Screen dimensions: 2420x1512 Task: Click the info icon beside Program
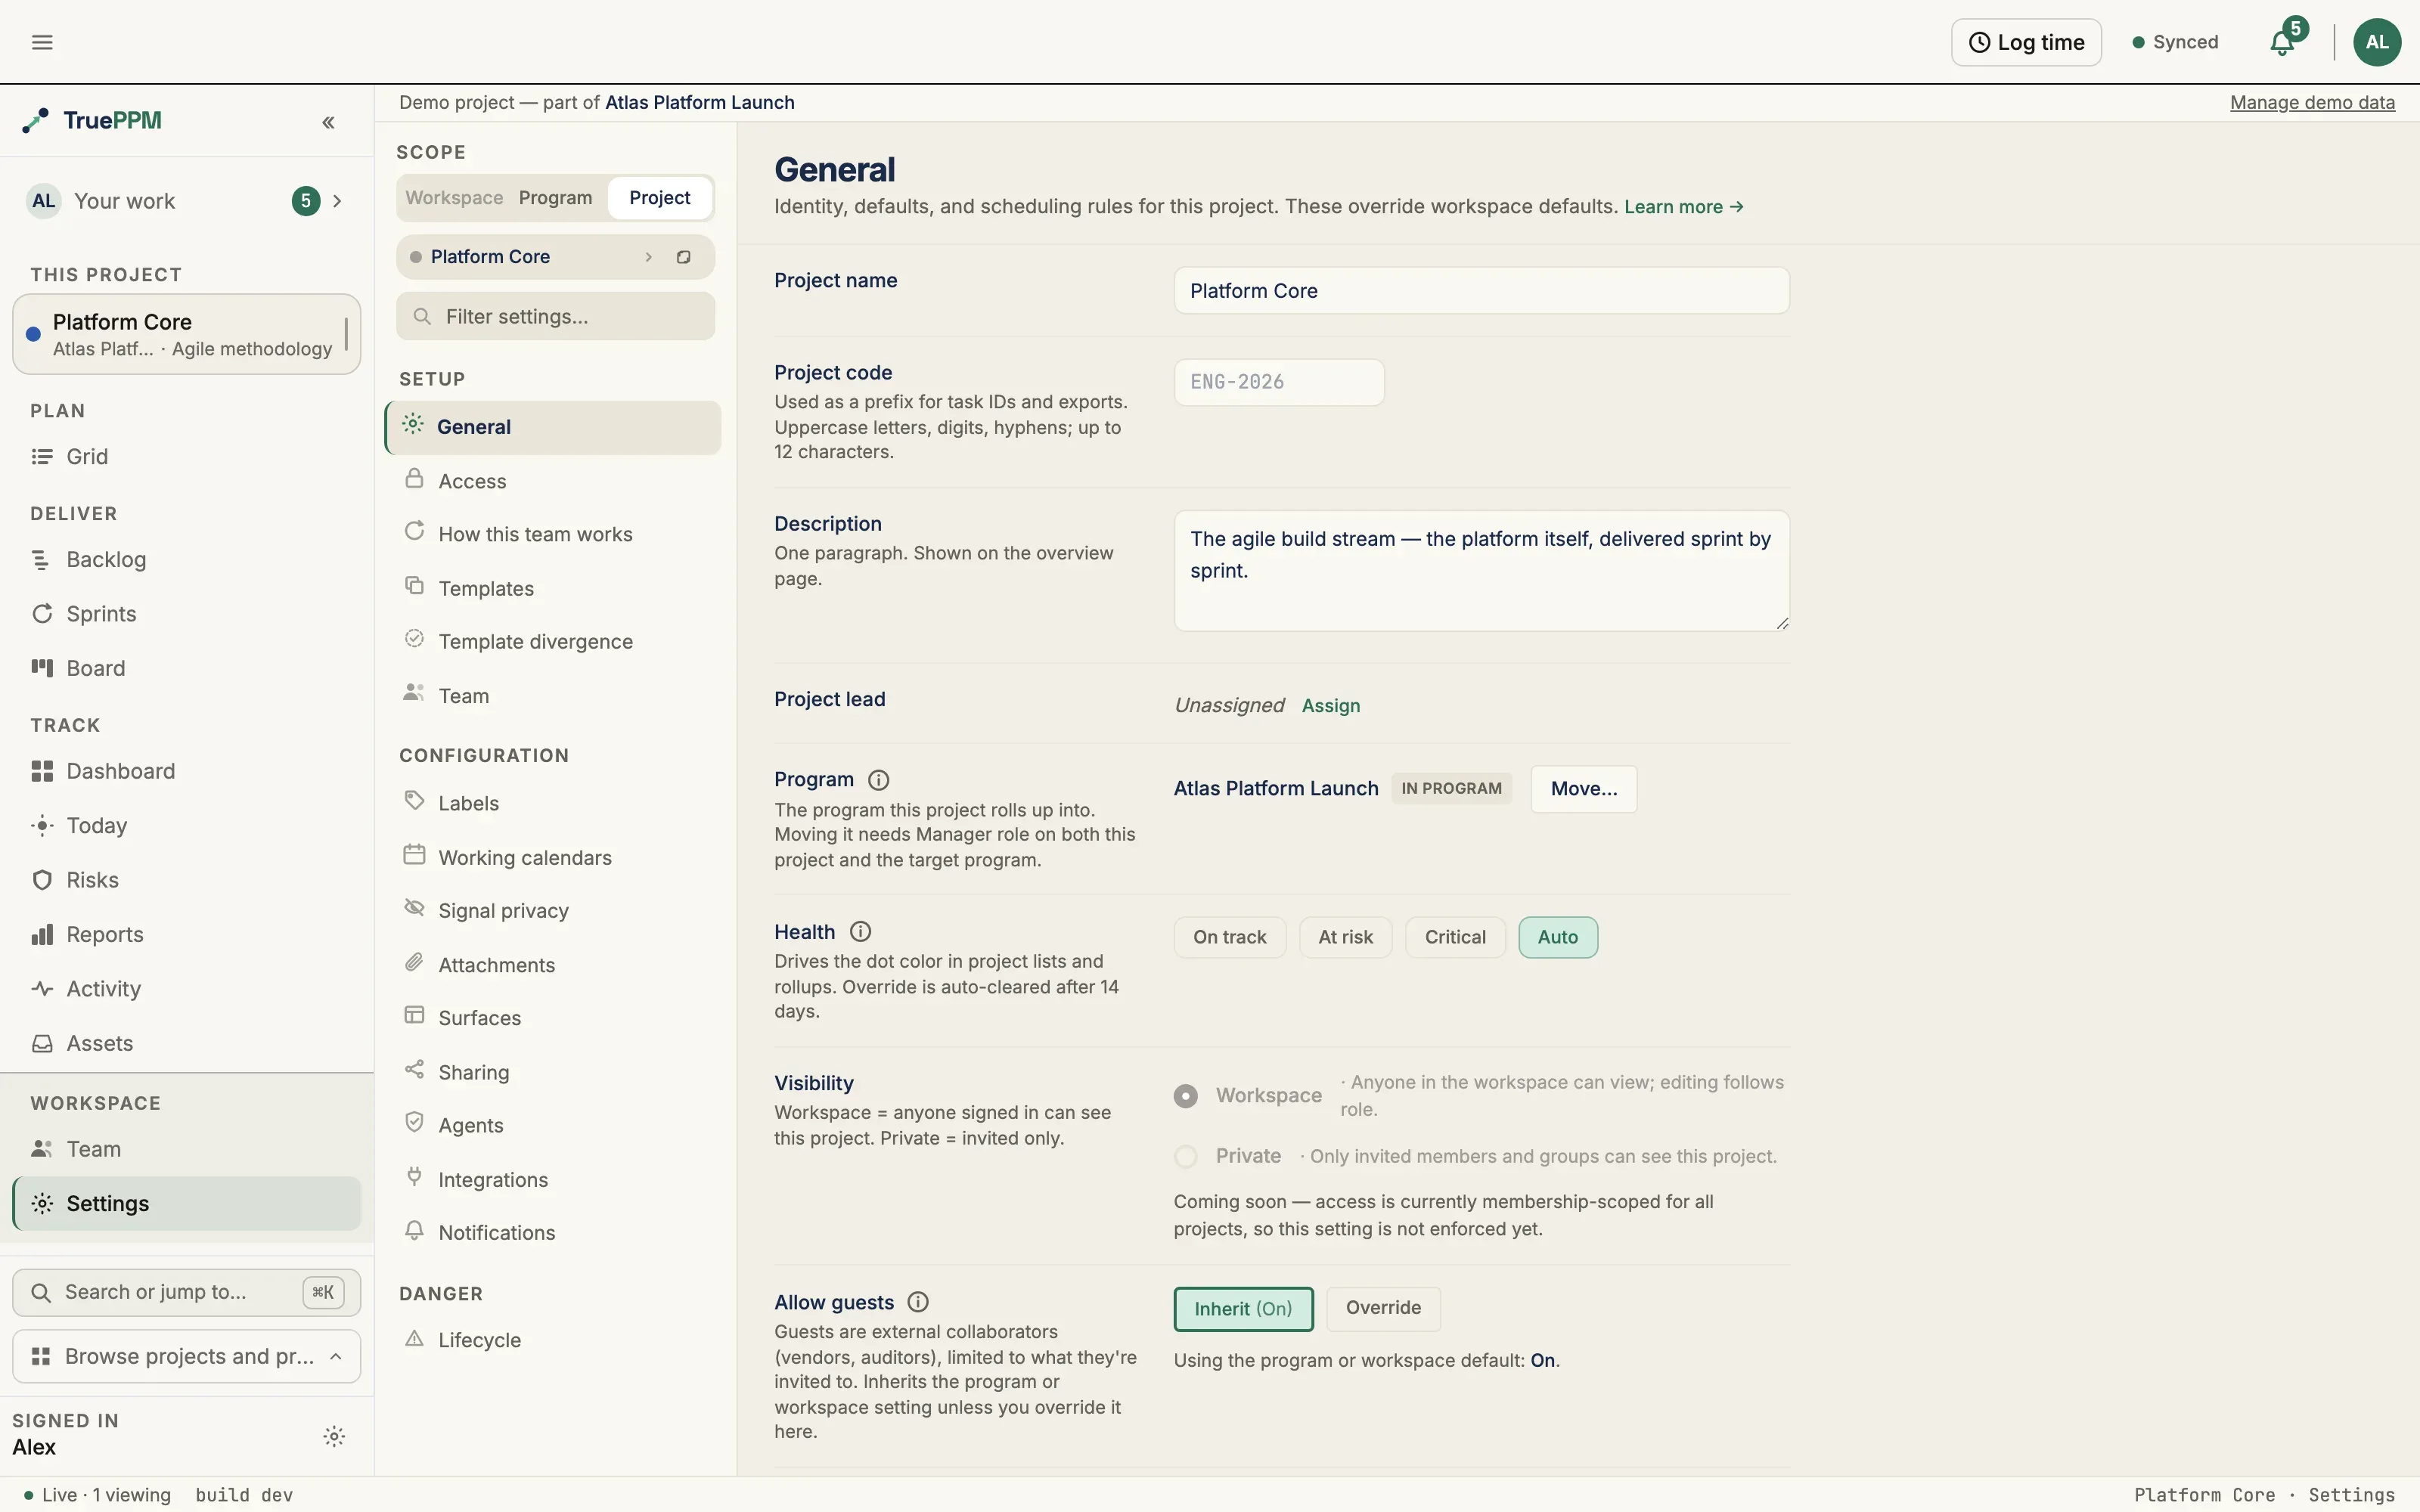(878, 780)
